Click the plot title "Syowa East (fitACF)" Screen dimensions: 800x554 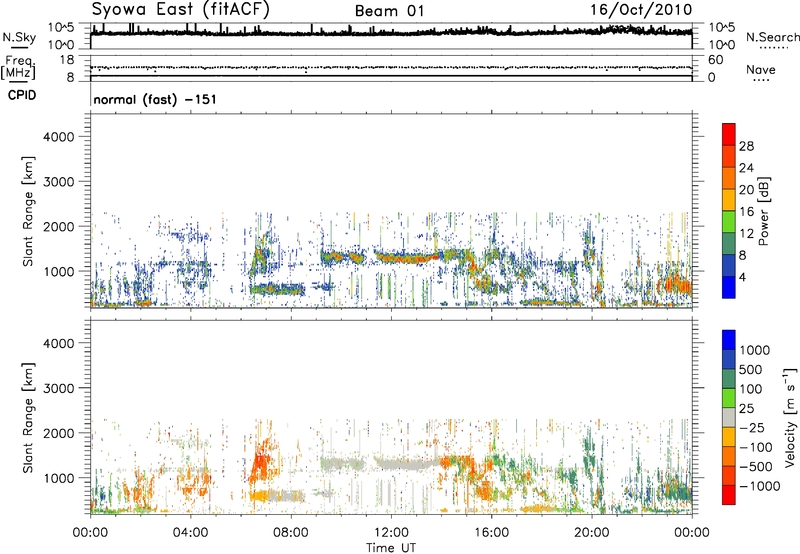click(180, 9)
